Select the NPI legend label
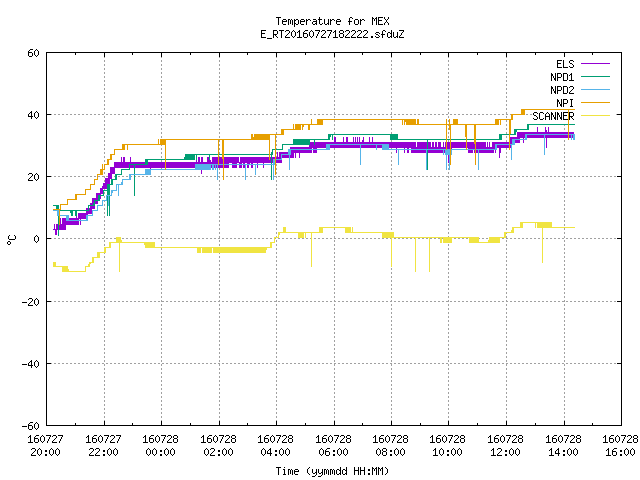 [565, 103]
